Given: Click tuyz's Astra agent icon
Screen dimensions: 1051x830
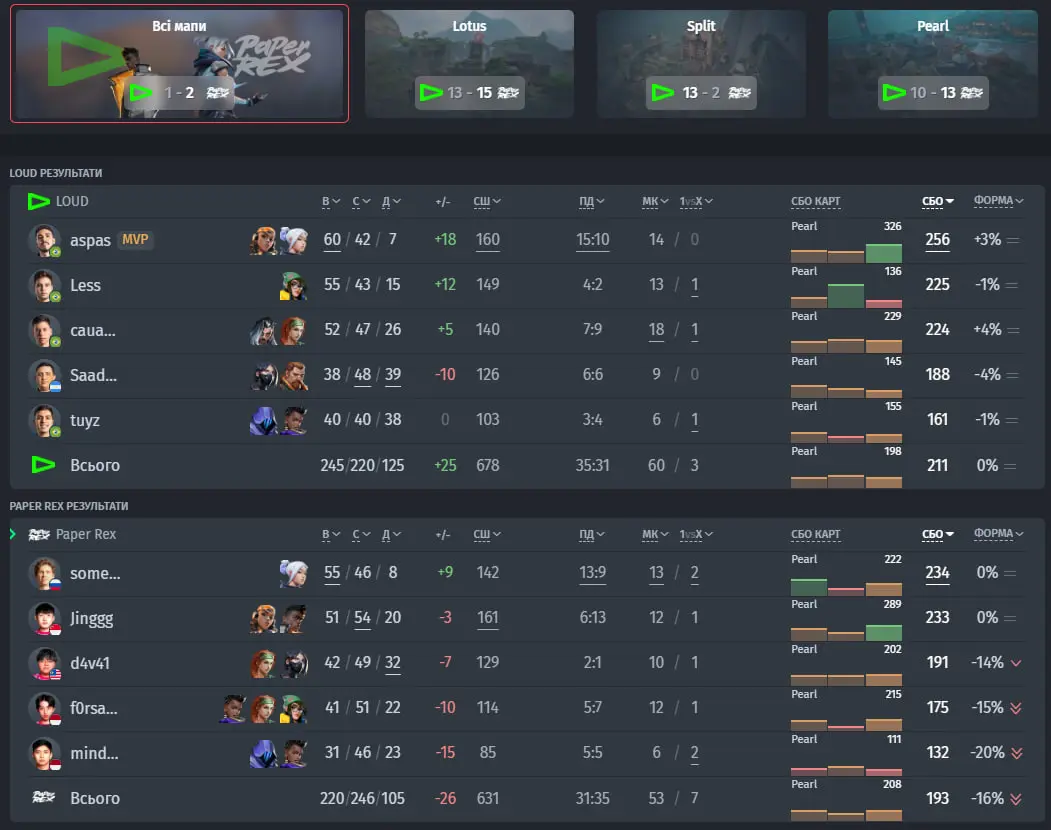Looking at the screenshot, I should point(294,420).
